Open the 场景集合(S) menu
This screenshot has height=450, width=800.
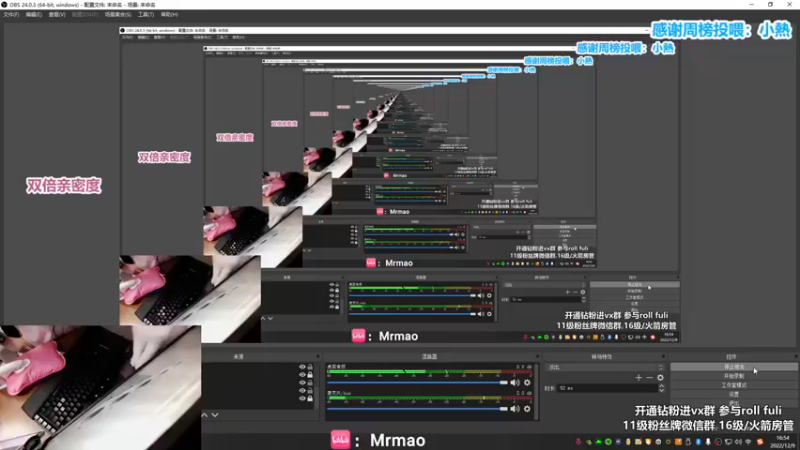(118, 15)
